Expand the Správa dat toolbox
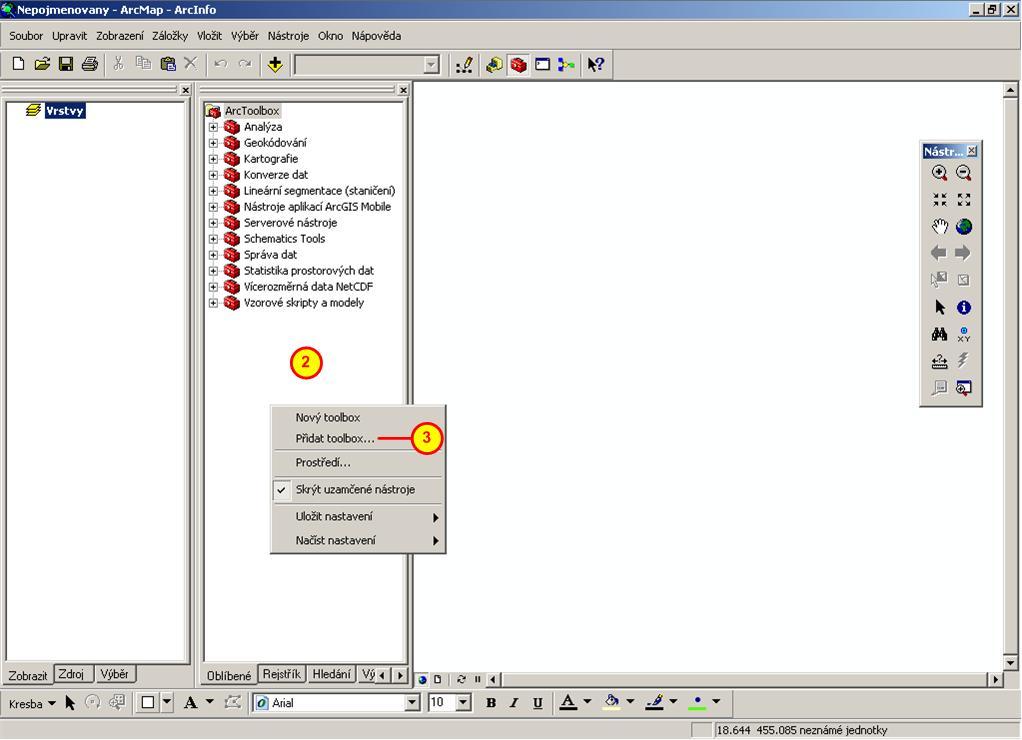Image resolution: width=1022 pixels, height=740 pixels. coord(213,255)
